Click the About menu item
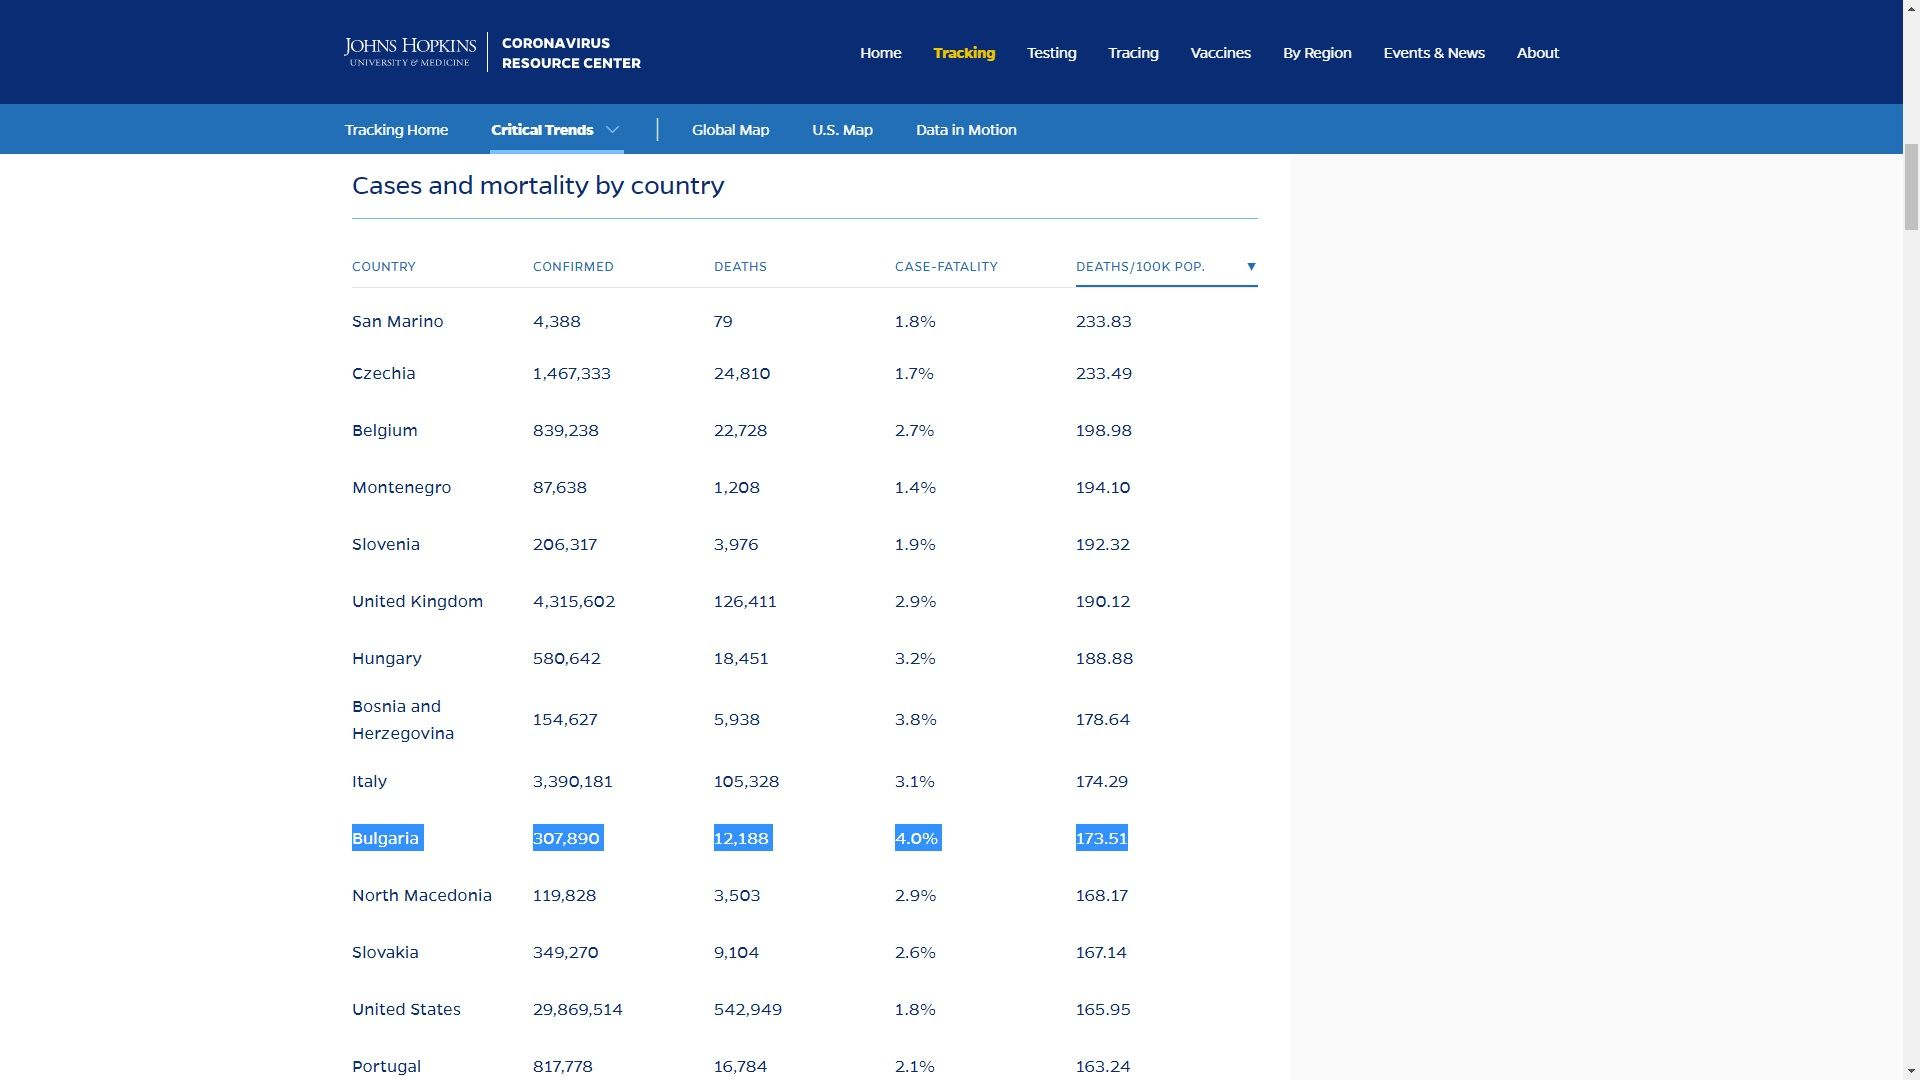 point(1538,51)
